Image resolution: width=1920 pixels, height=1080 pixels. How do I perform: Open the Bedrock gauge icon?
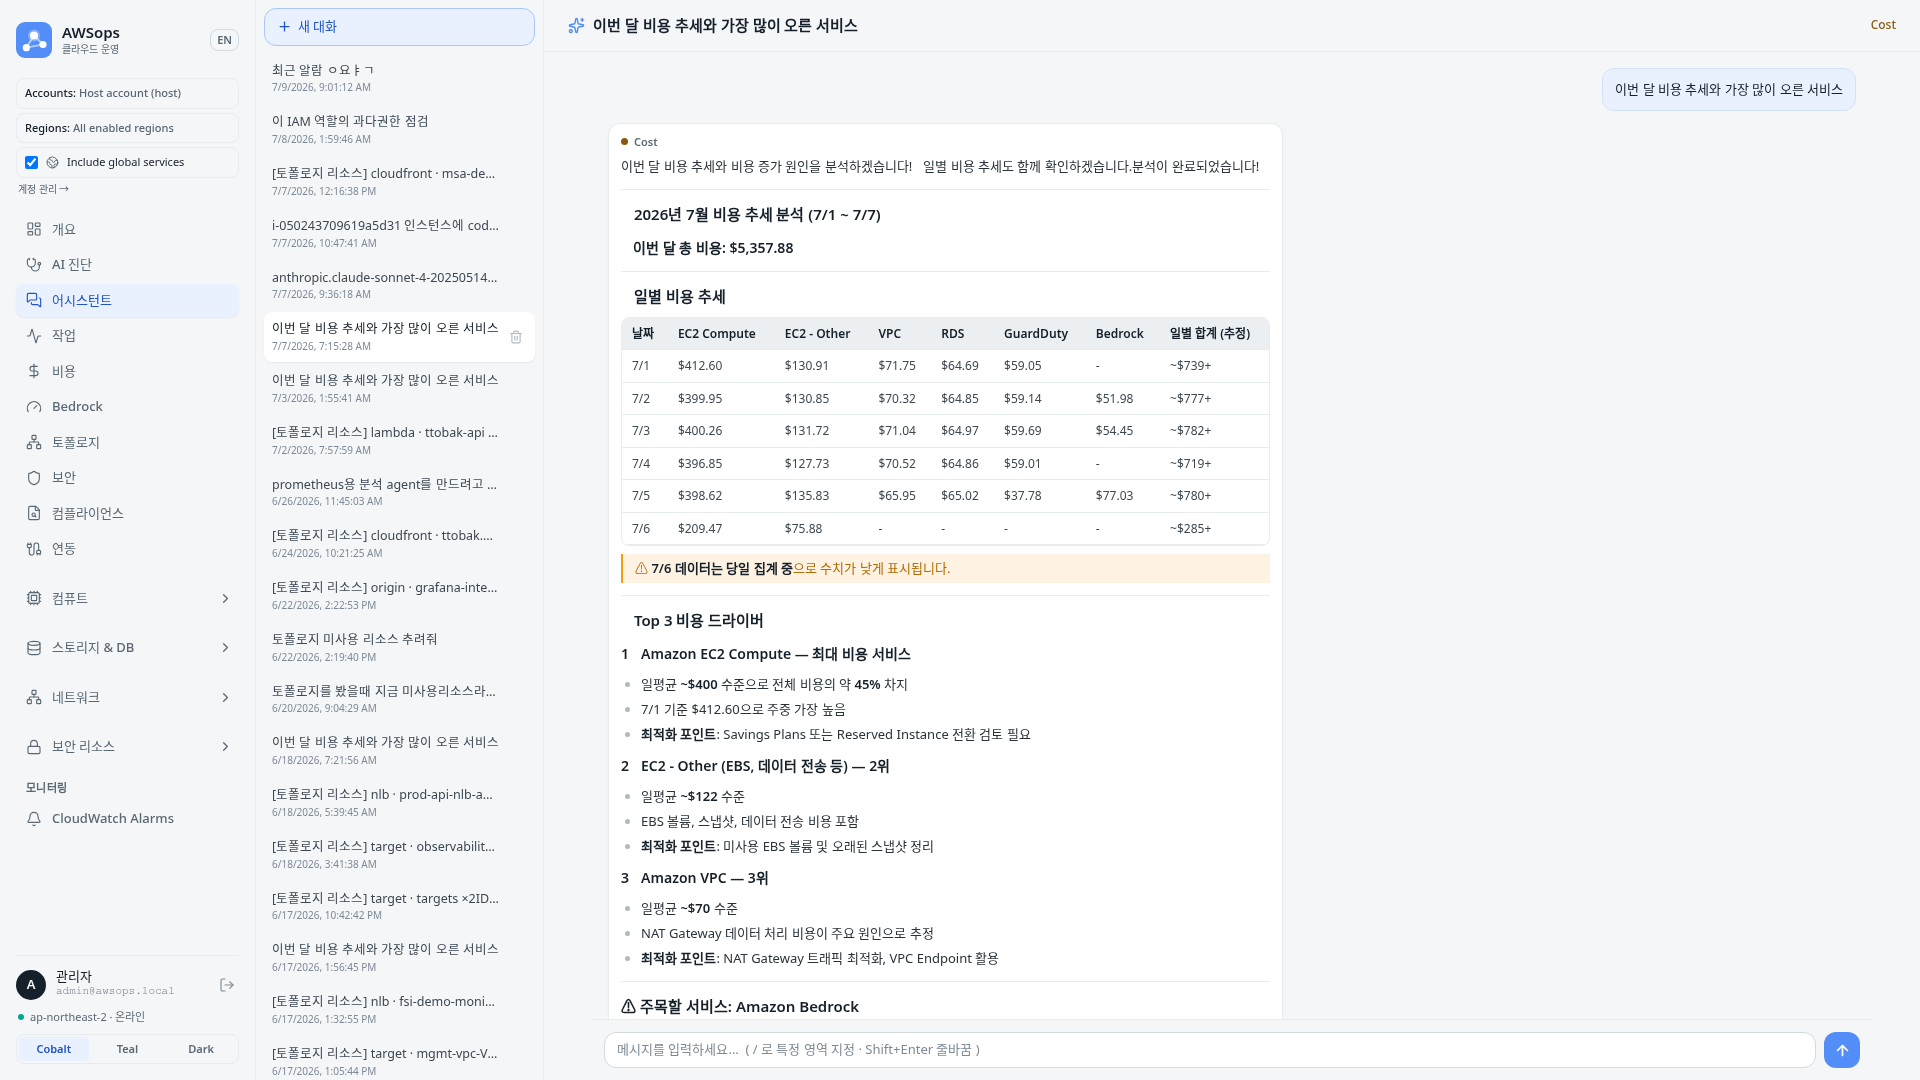[x=34, y=407]
